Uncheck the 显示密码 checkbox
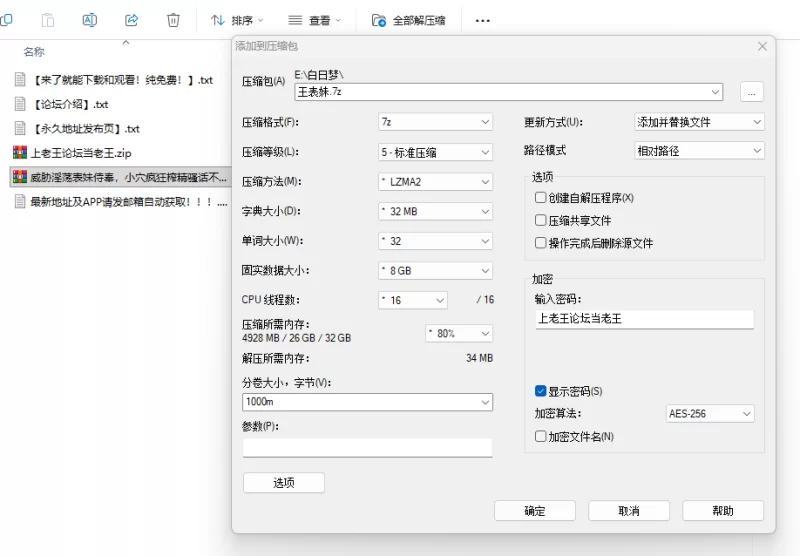 541,391
